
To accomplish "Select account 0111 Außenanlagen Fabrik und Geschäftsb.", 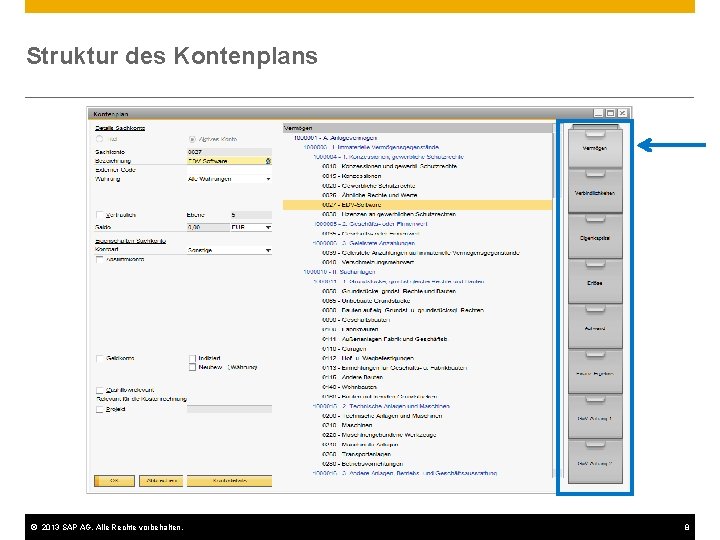I will (384, 339).
